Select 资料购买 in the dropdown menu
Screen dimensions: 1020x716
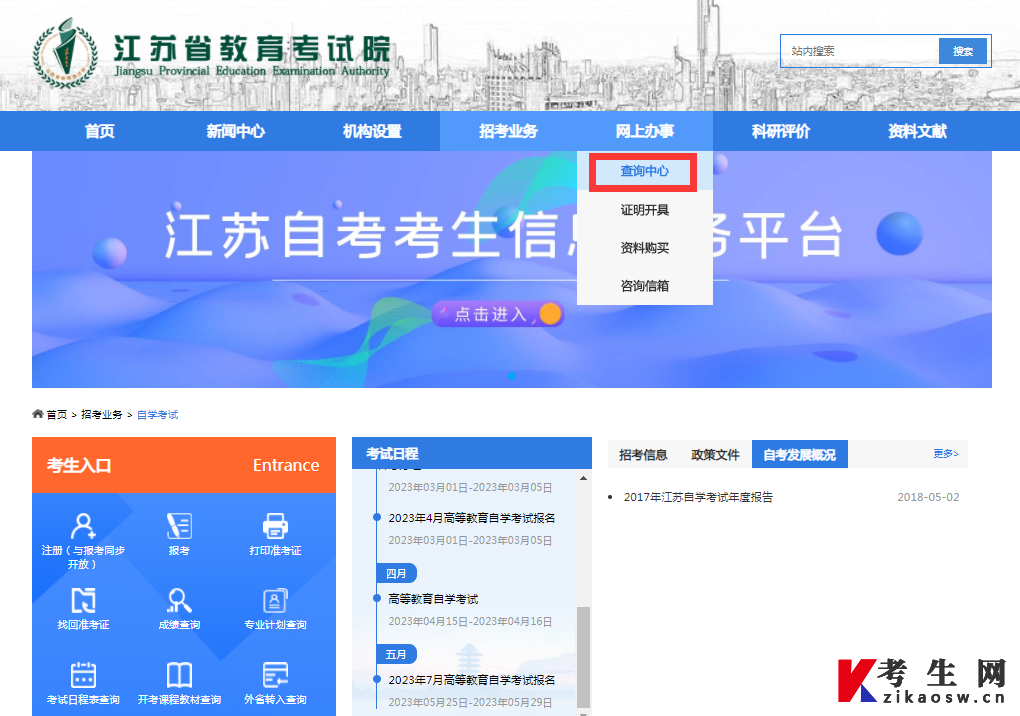pos(645,248)
